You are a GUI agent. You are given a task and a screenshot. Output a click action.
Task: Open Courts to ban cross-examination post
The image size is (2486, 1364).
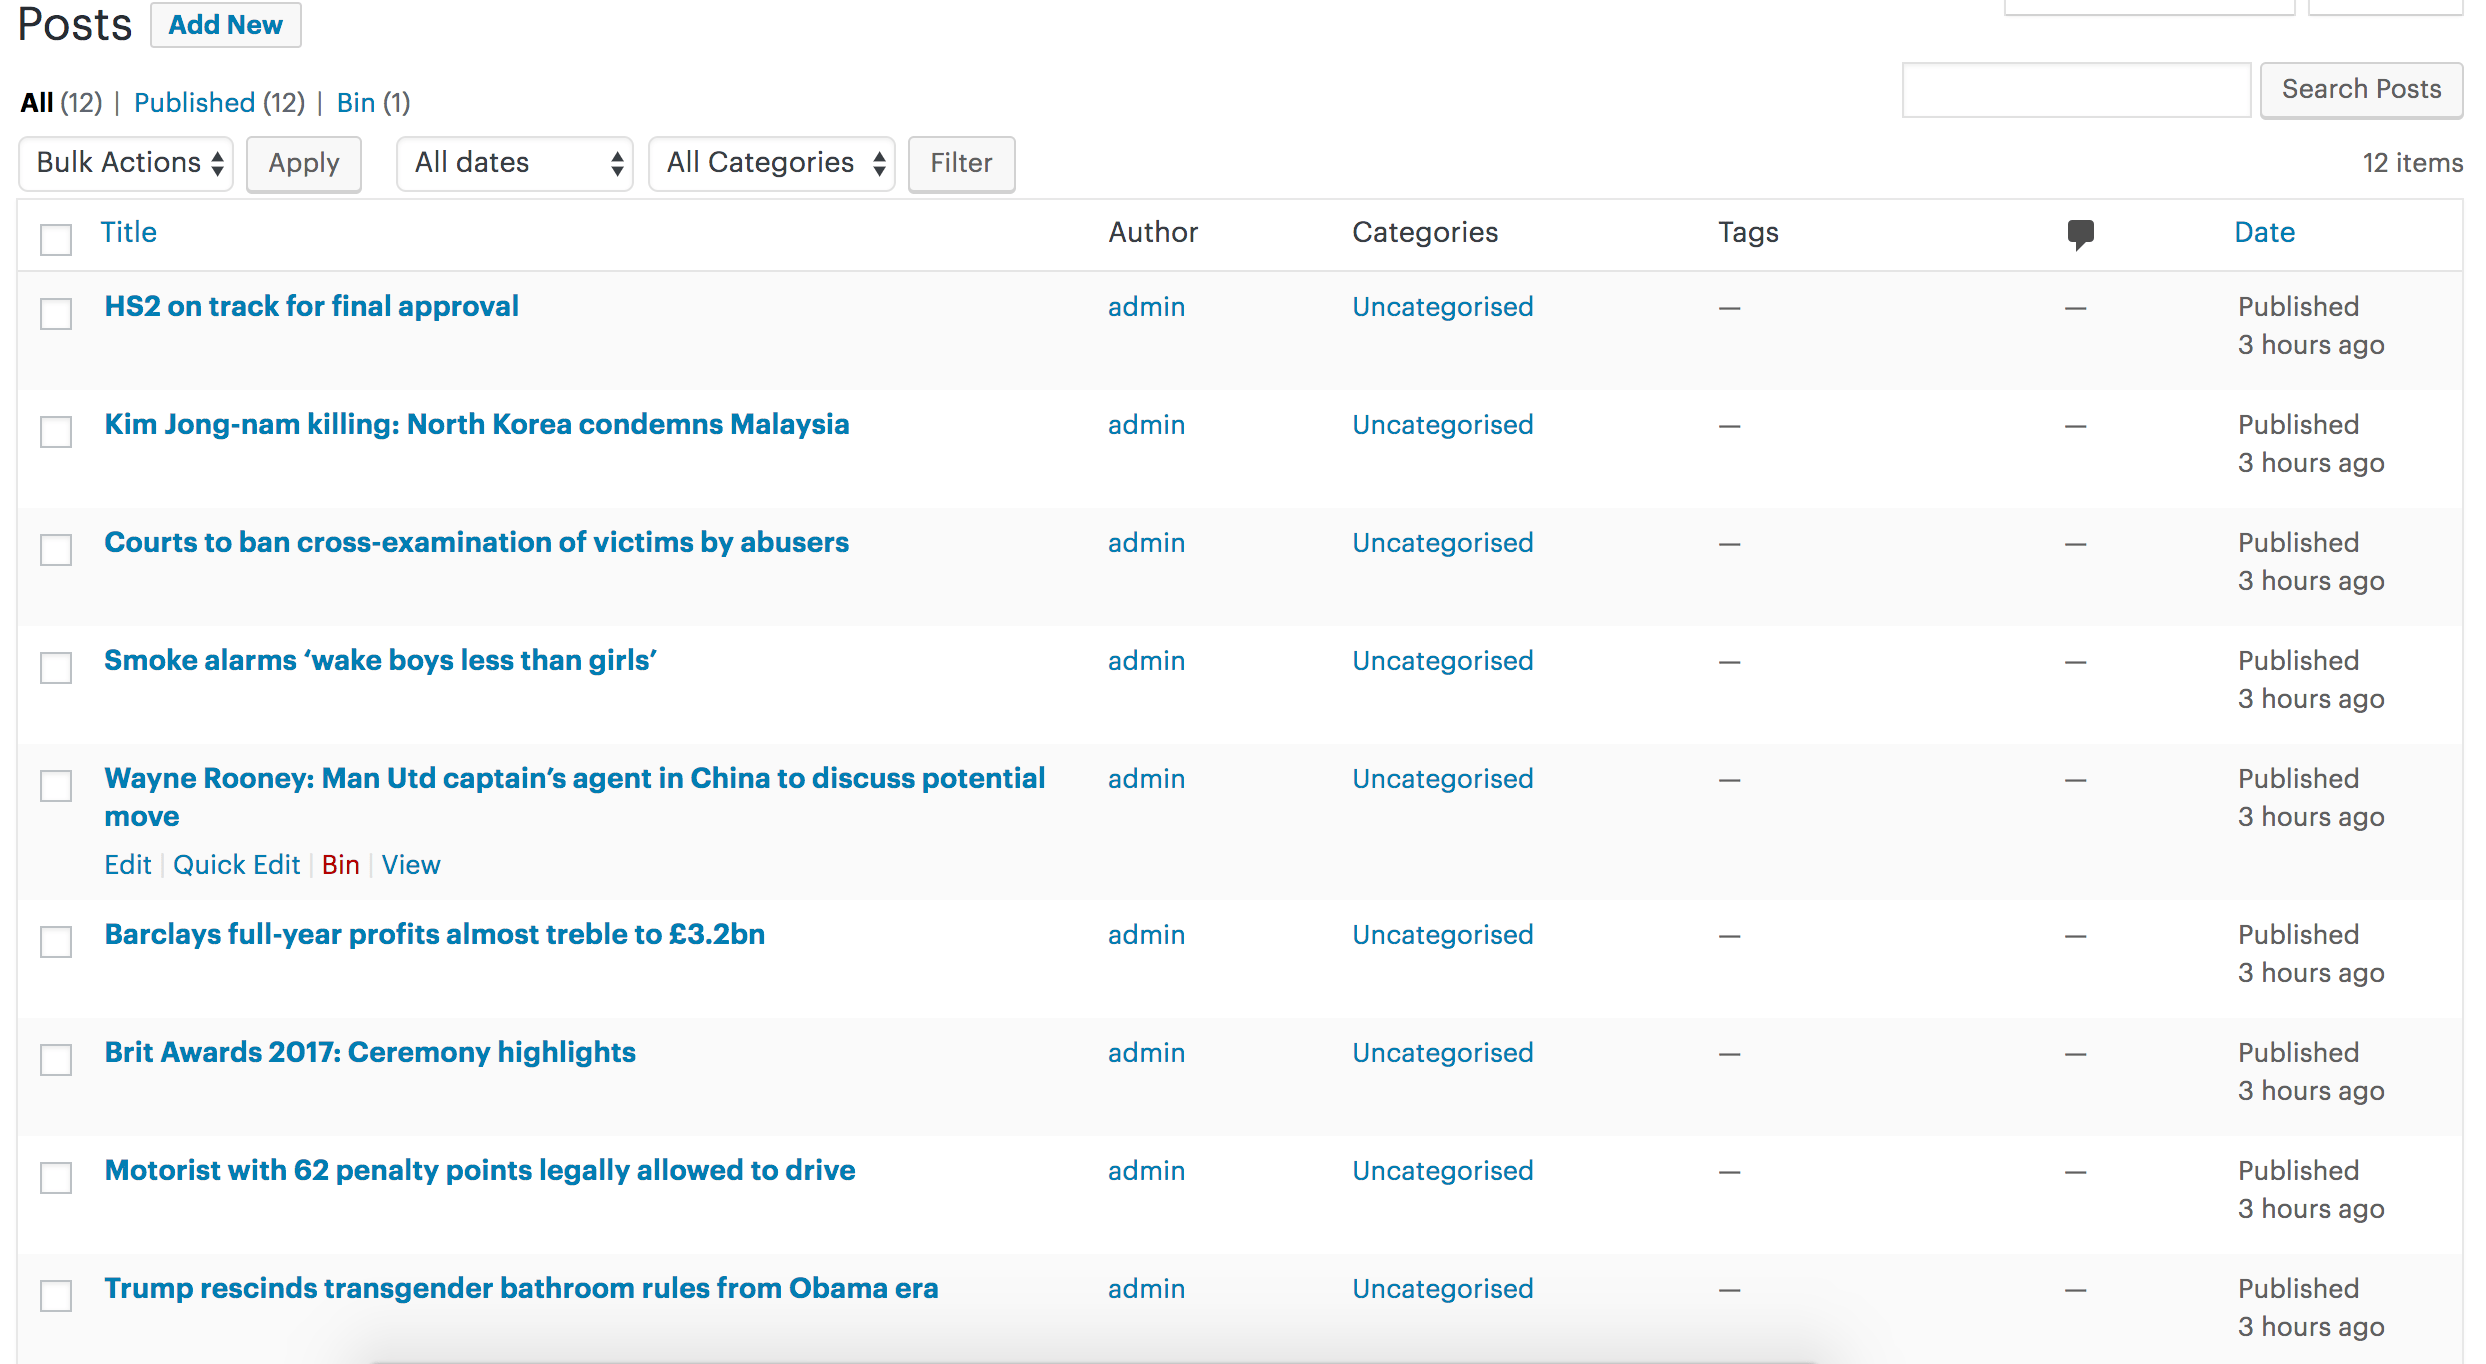[476, 542]
